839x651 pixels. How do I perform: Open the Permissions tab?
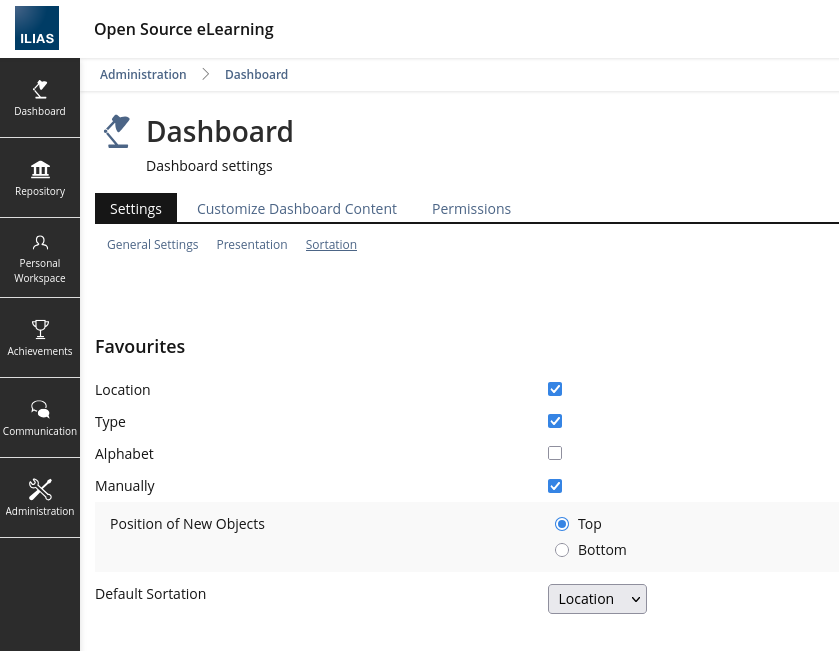(471, 209)
